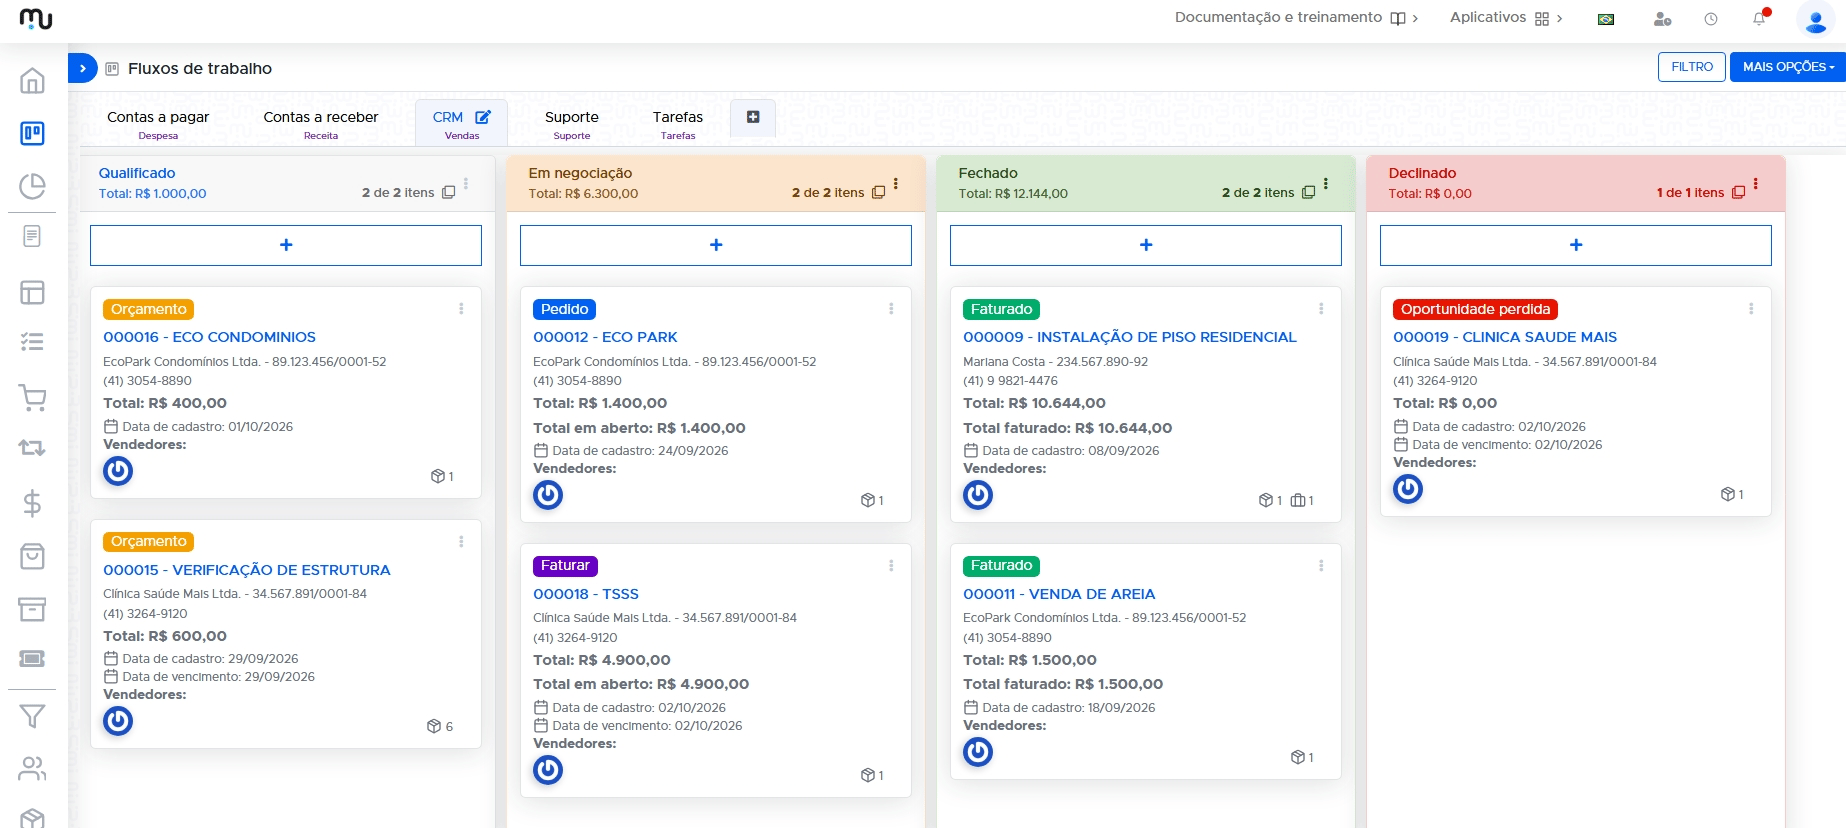Viewport: 1846px width, 828px height.
Task: Click the Qualificado column copy icon
Action: (x=449, y=192)
